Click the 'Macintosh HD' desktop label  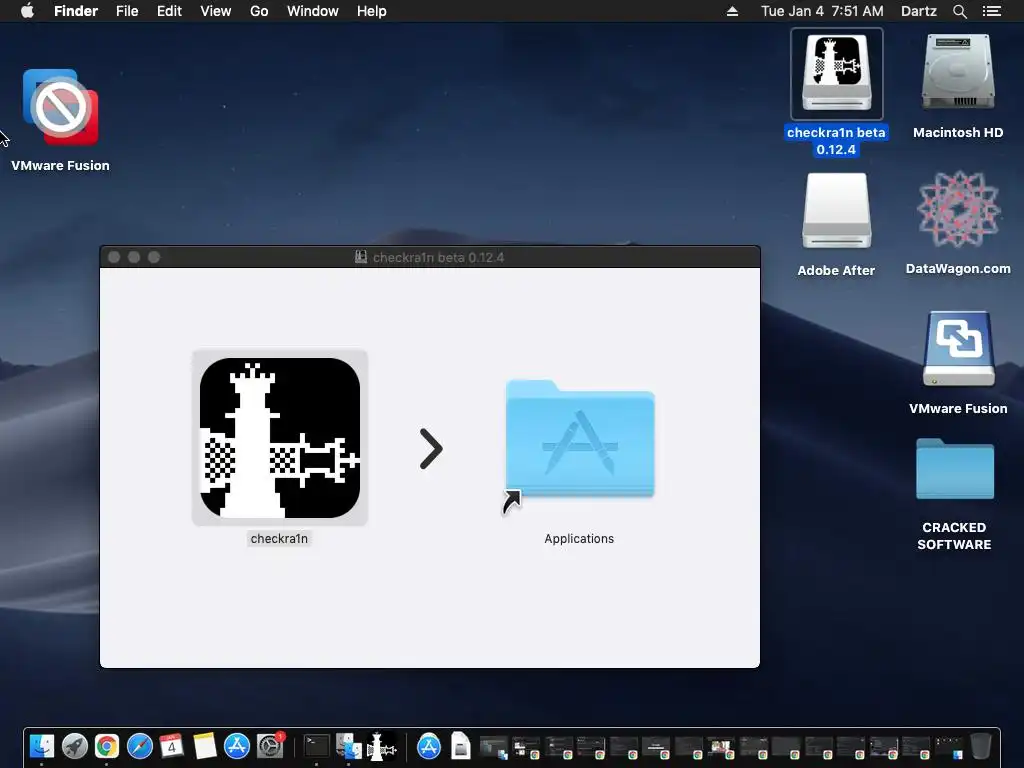pyautogui.click(x=958, y=133)
